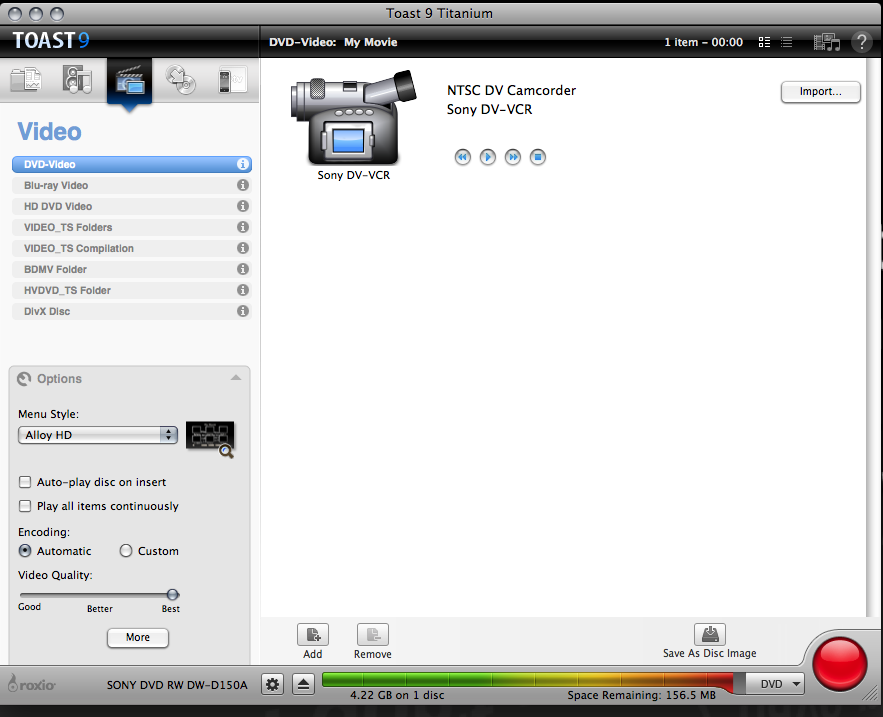Click the More options button

pos(138,637)
